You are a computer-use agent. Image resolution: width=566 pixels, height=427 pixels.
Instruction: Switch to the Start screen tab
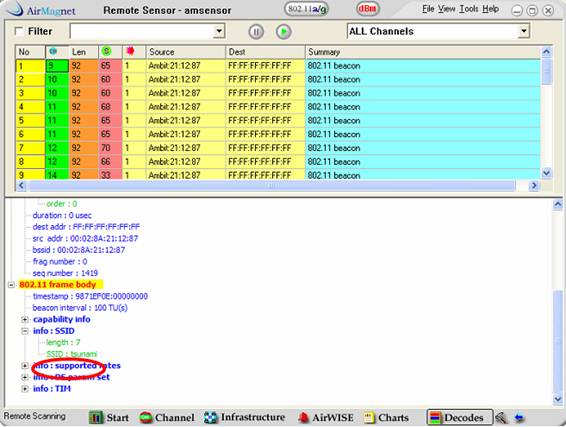(109, 418)
